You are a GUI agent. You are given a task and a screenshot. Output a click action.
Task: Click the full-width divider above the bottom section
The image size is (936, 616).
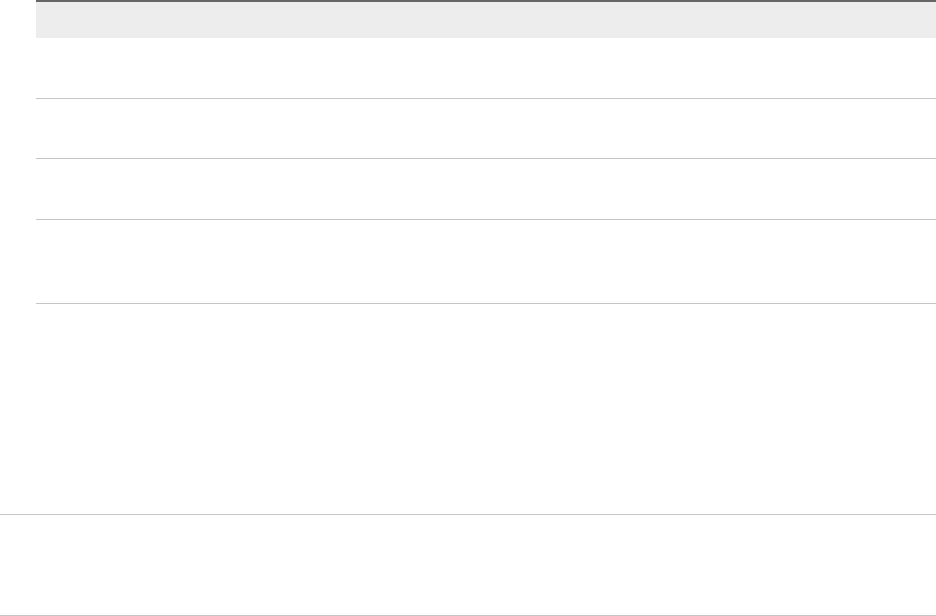click(x=468, y=514)
